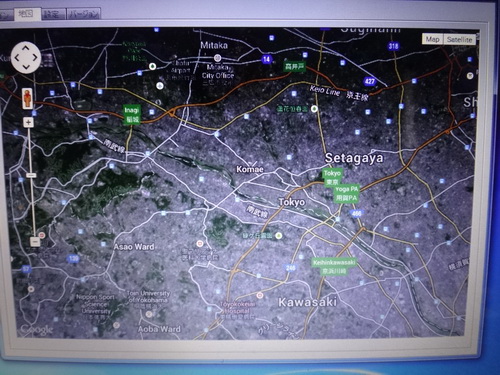The width and height of the screenshot is (500, 375).
Task: Open the 設定 tab
Action: click(x=53, y=15)
